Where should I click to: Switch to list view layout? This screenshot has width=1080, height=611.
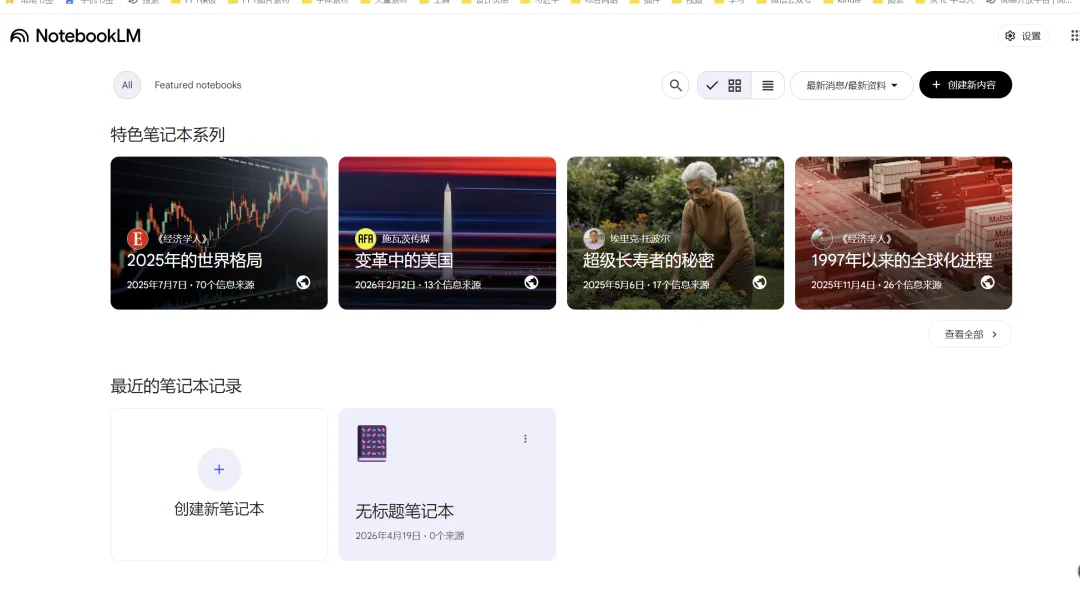(767, 85)
